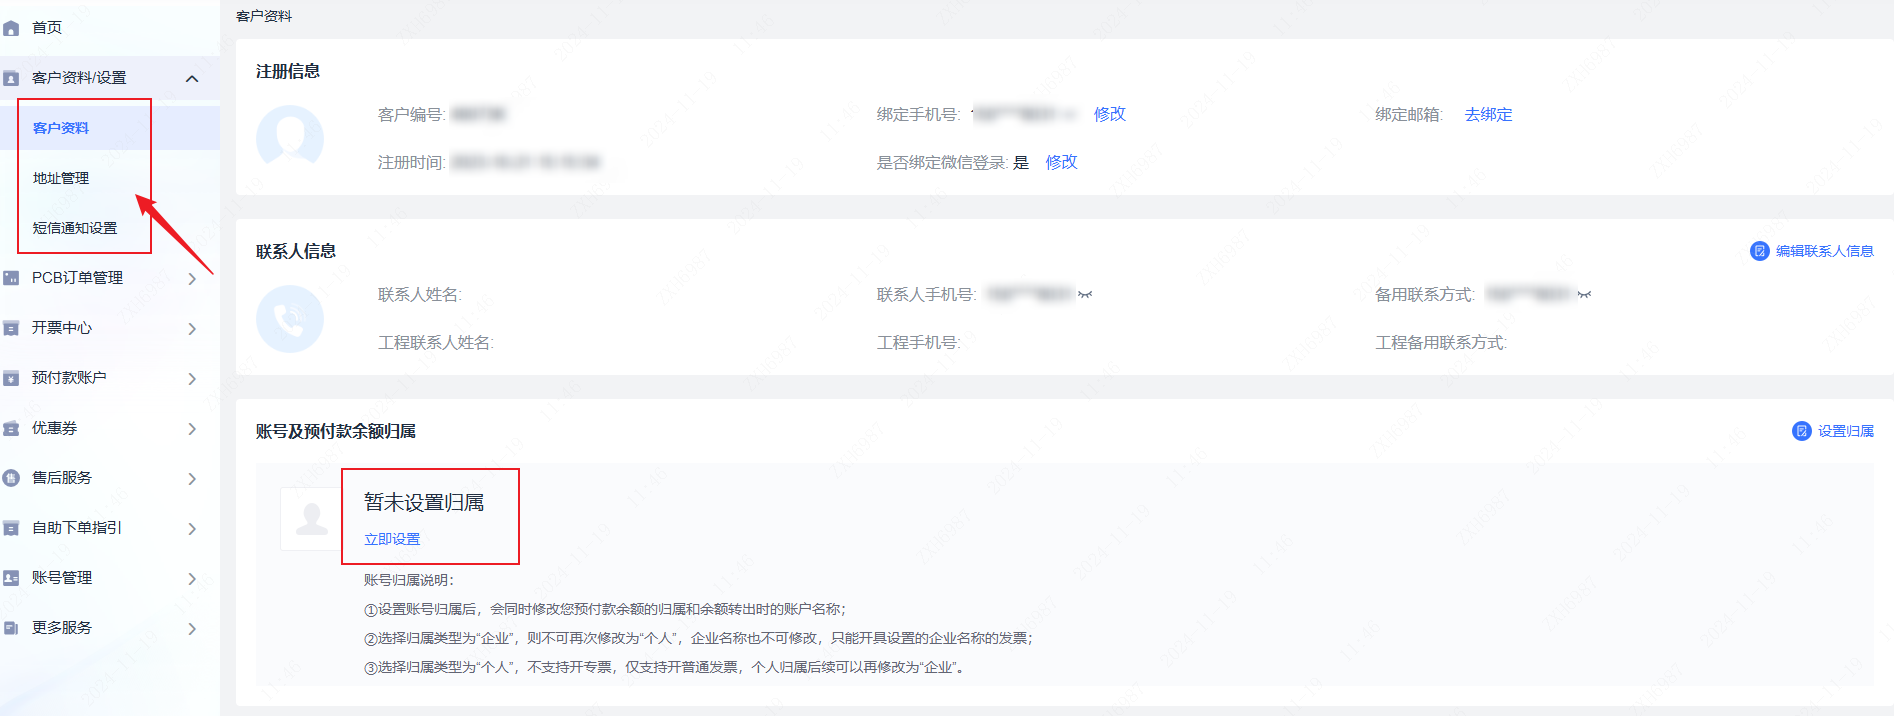The height and width of the screenshot is (716, 1894).
Task: Click the 开票中心 sidebar icon
Action: (x=11, y=328)
